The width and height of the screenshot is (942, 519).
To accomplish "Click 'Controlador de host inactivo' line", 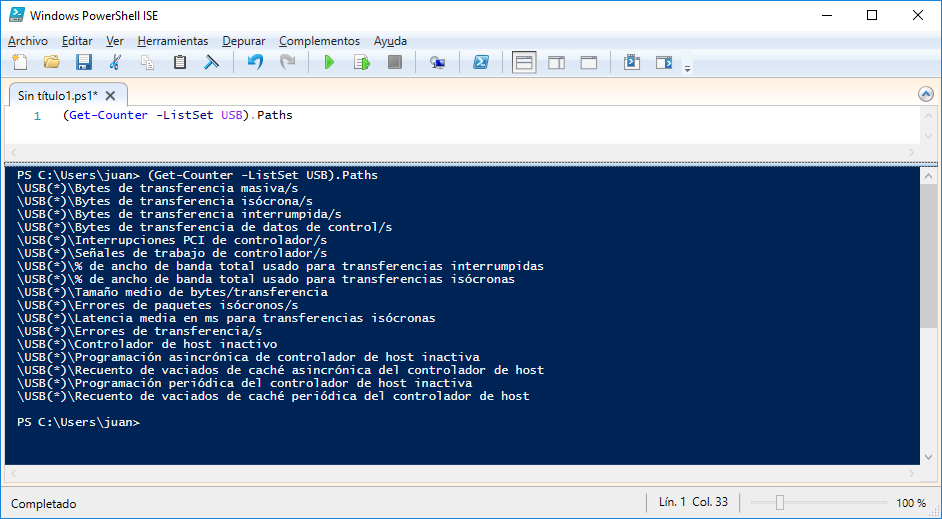I will coord(147,344).
